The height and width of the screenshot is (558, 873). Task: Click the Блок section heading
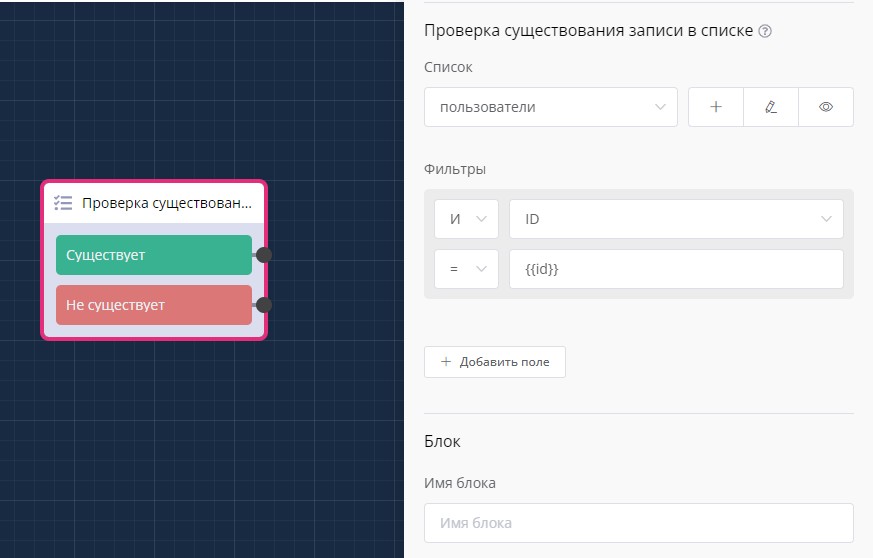(442, 441)
